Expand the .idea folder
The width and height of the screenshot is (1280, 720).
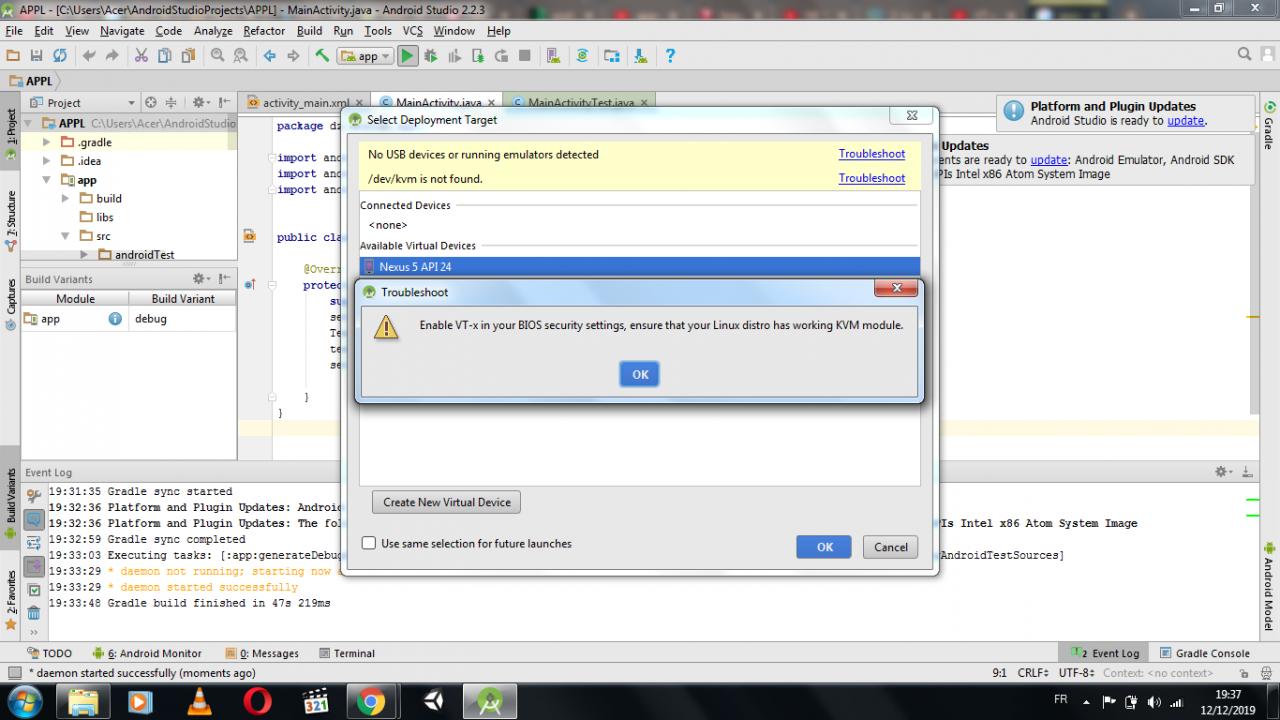tap(47, 161)
